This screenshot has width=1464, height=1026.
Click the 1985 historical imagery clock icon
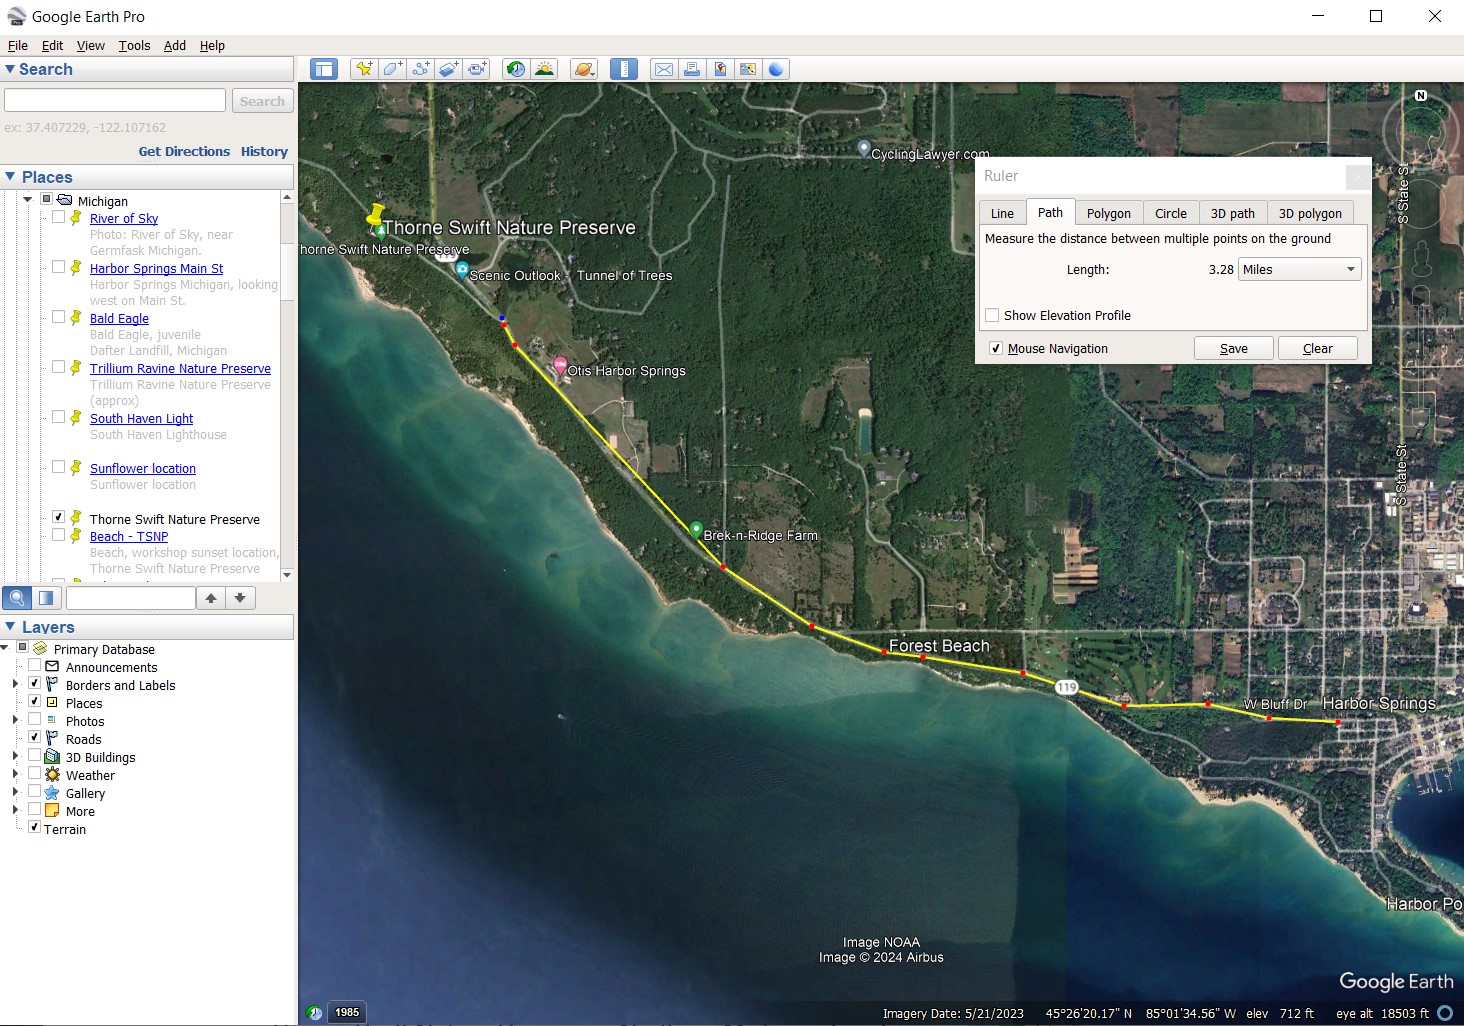pos(314,1013)
